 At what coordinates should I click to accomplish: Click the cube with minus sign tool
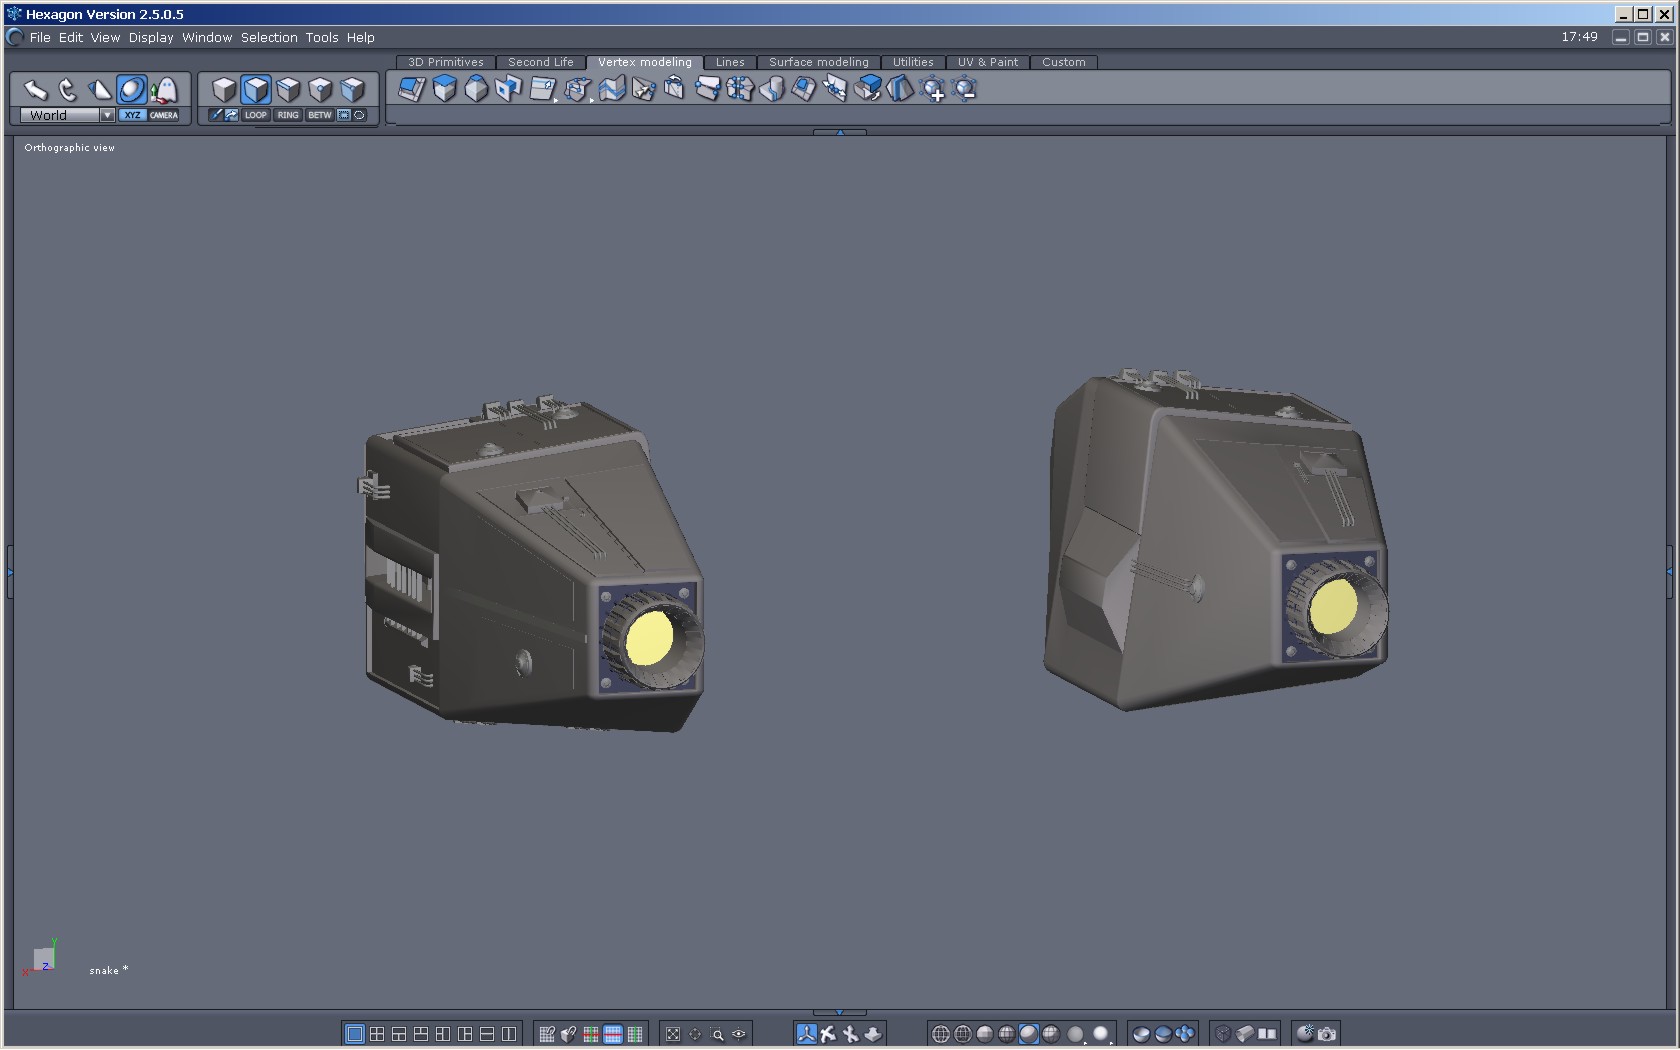[x=965, y=89]
